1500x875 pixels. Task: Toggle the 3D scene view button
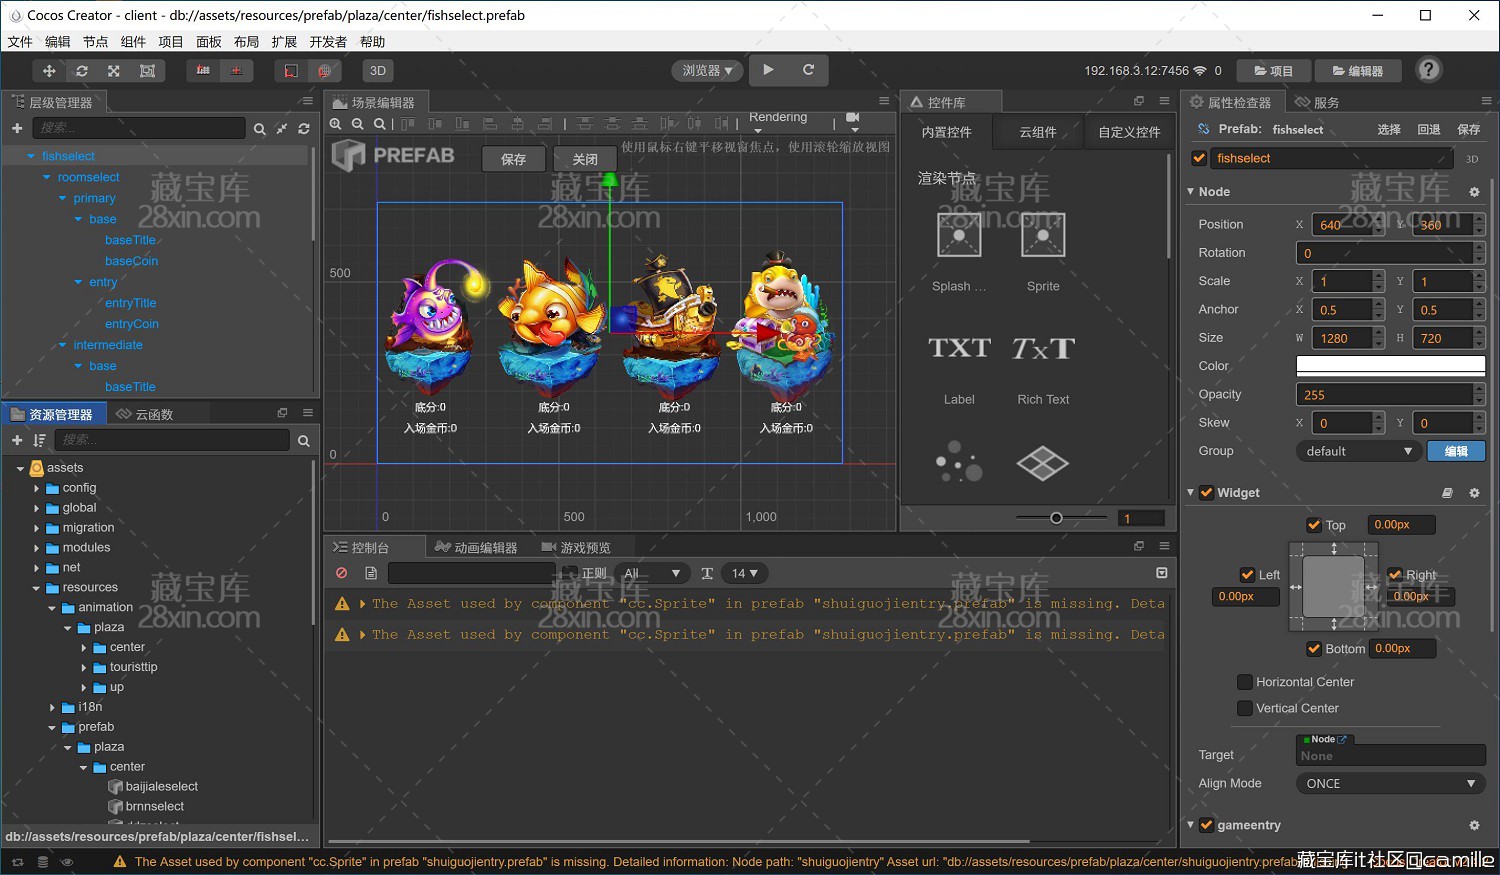[x=378, y=71]
